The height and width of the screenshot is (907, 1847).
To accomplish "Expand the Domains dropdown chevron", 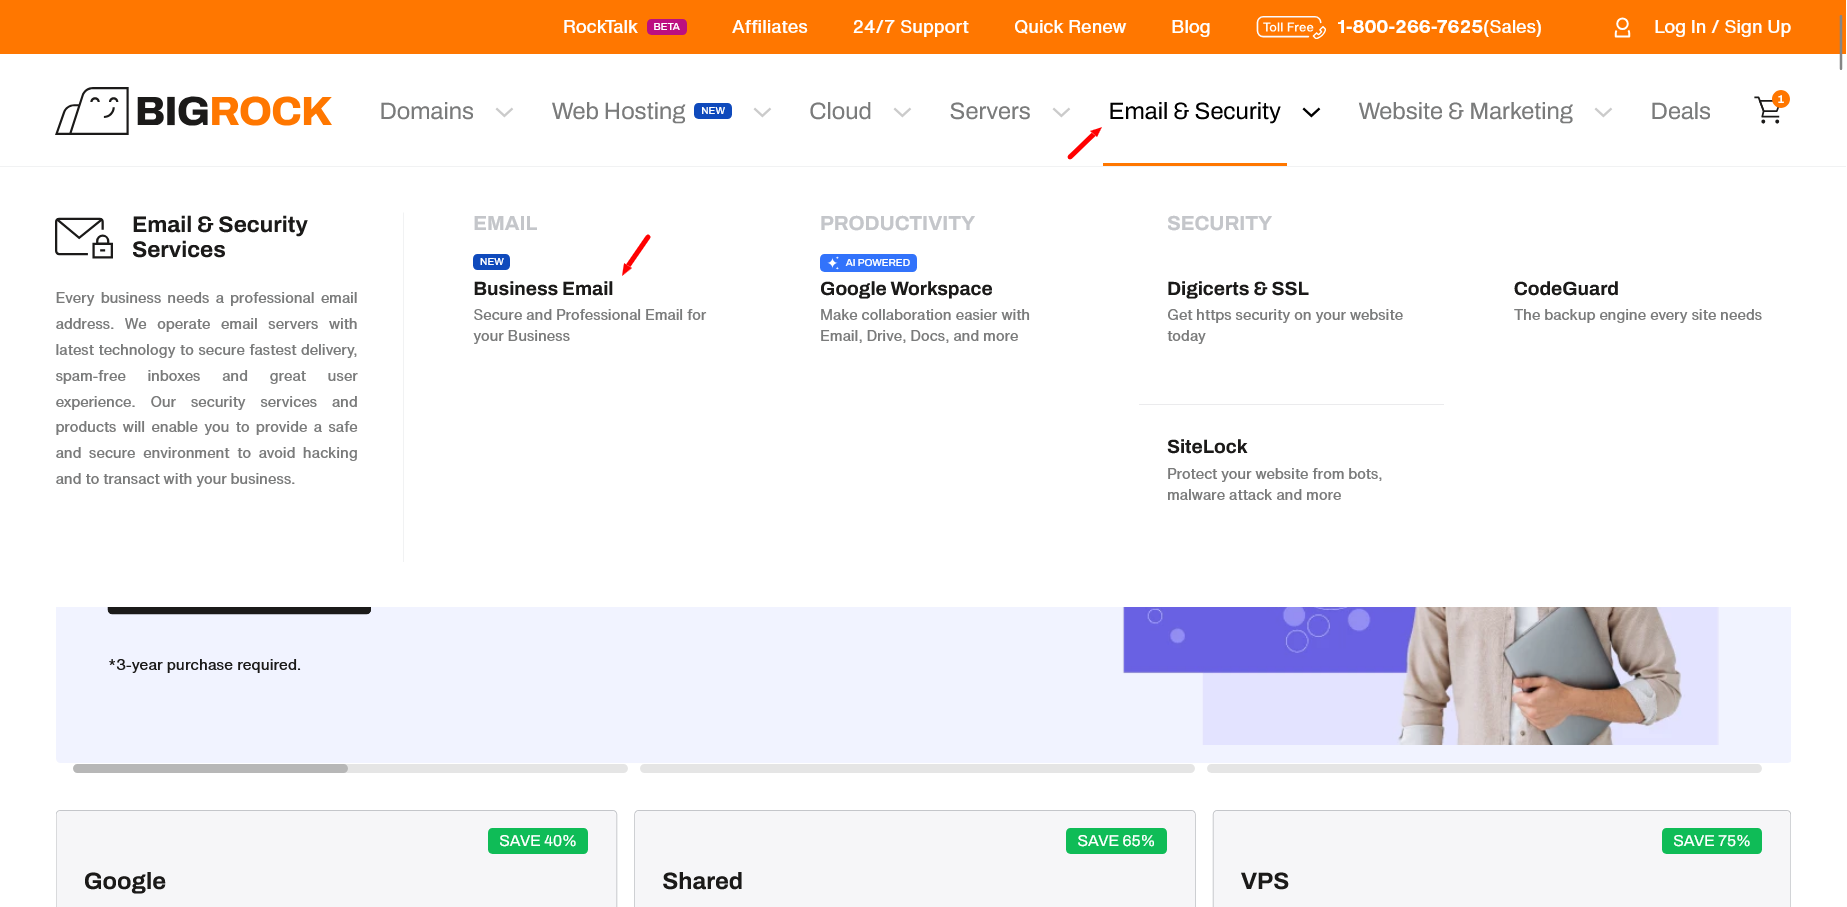I will tap(505, 112).
